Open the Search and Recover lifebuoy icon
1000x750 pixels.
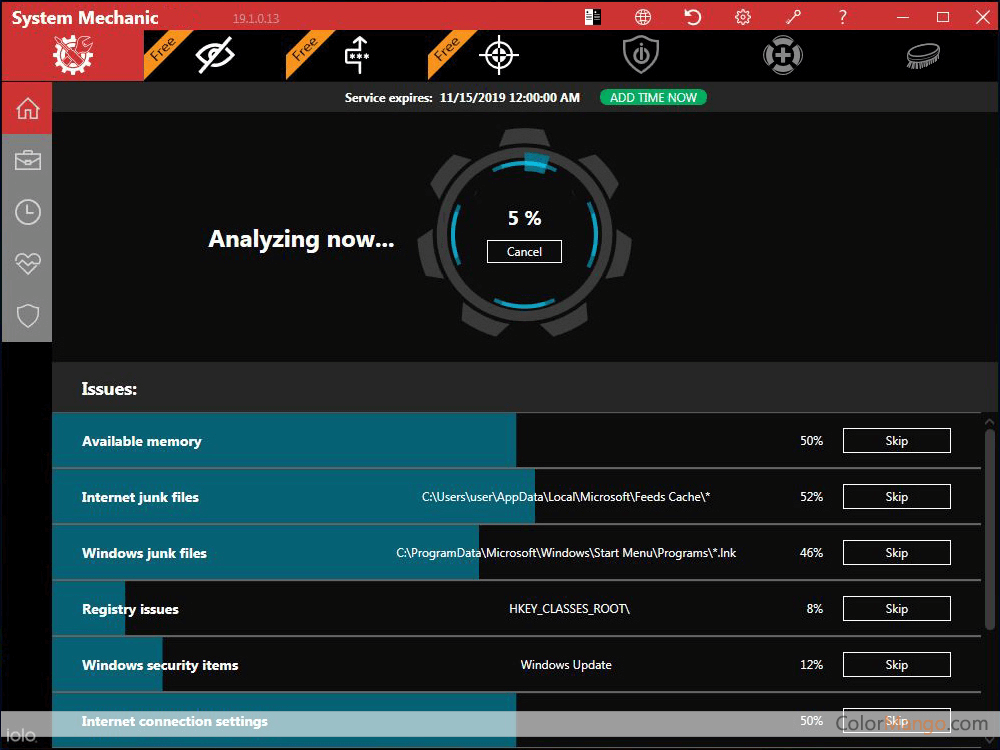point(782,56)
